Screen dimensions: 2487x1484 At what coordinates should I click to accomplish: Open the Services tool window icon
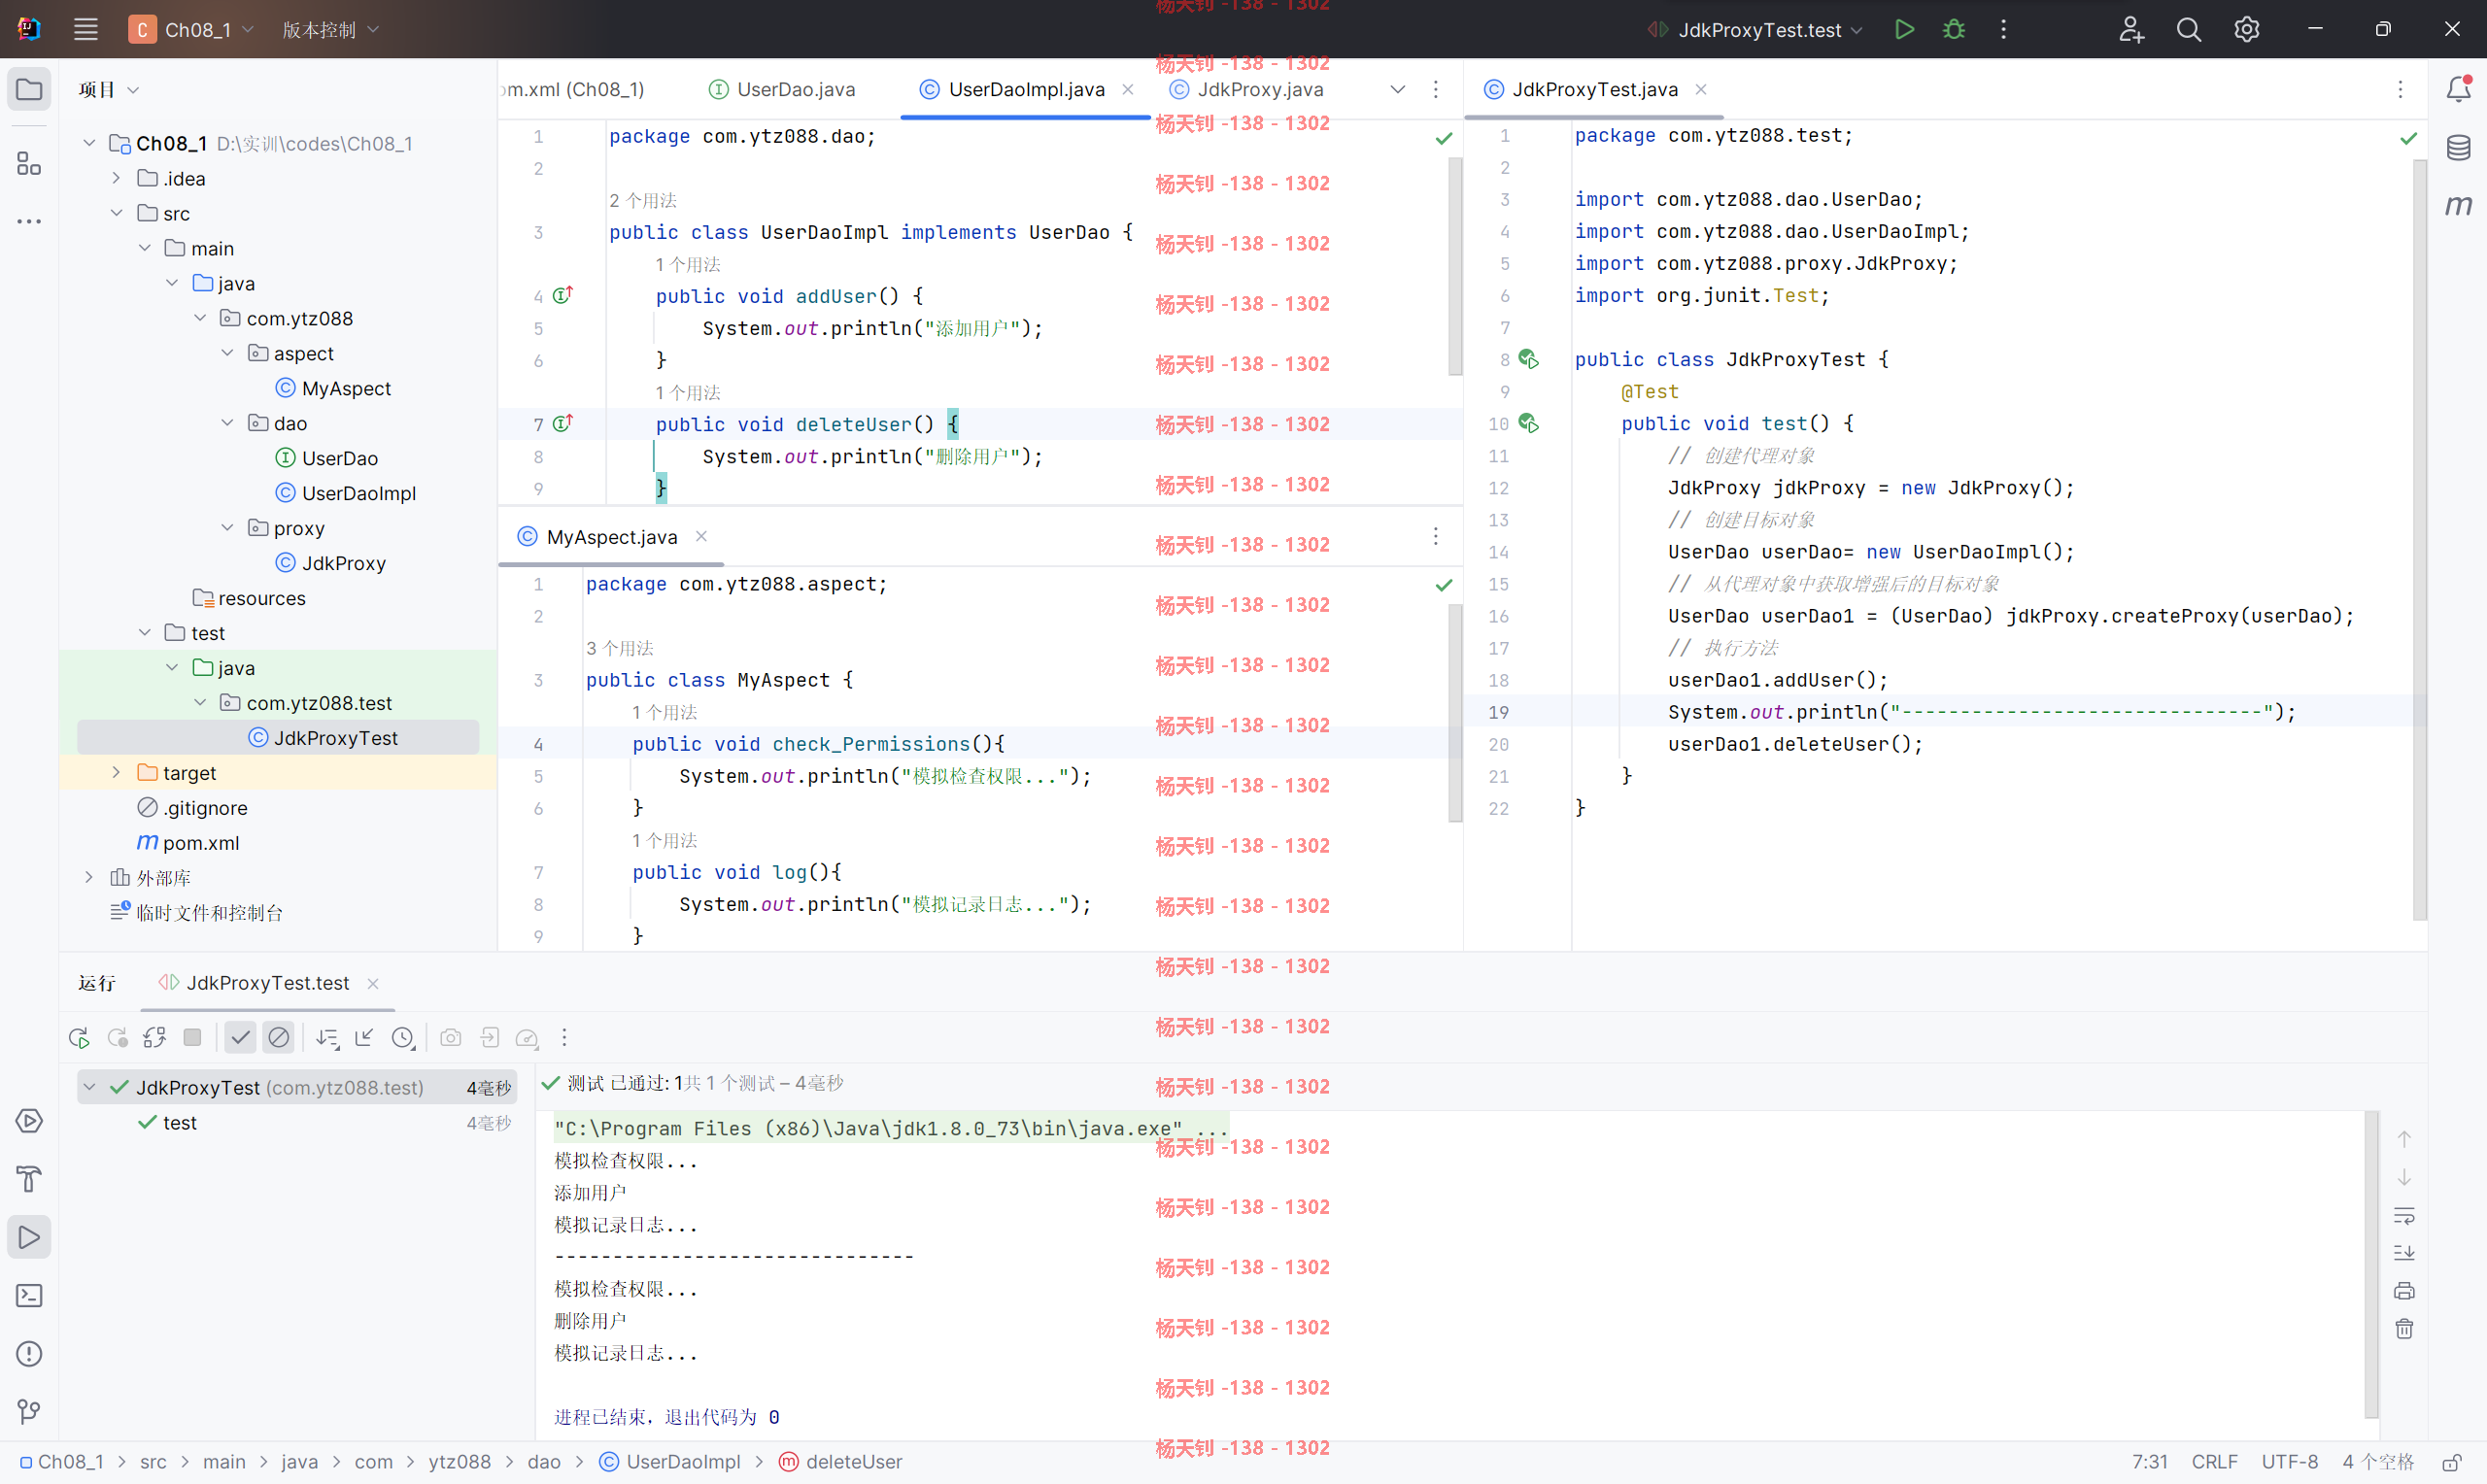point(29,1121)
